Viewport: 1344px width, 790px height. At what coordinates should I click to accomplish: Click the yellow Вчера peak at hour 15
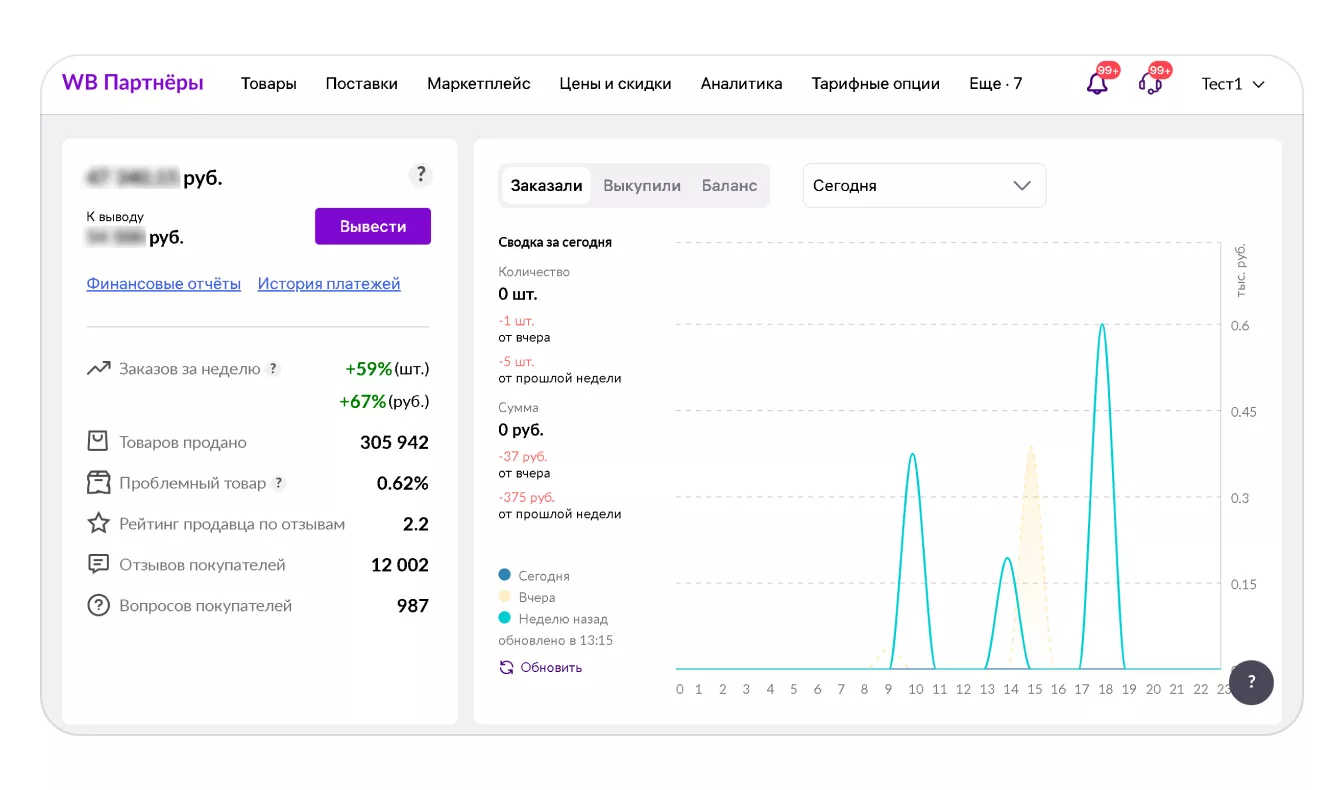[1031, 448]
